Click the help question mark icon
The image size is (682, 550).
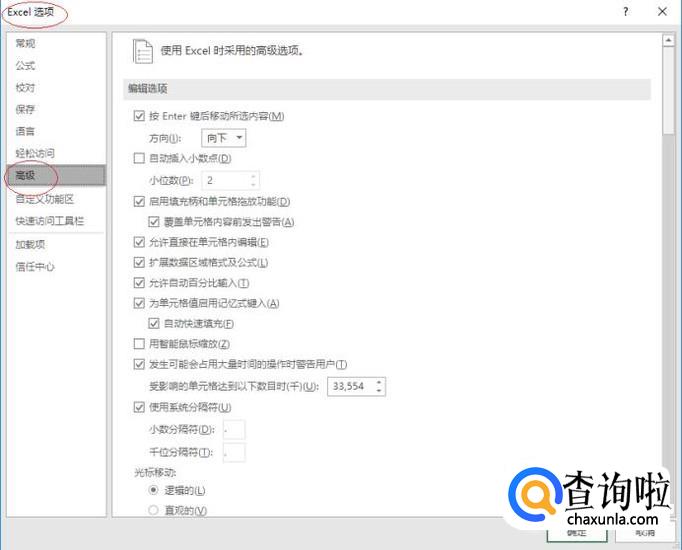(x=625, y=12)
